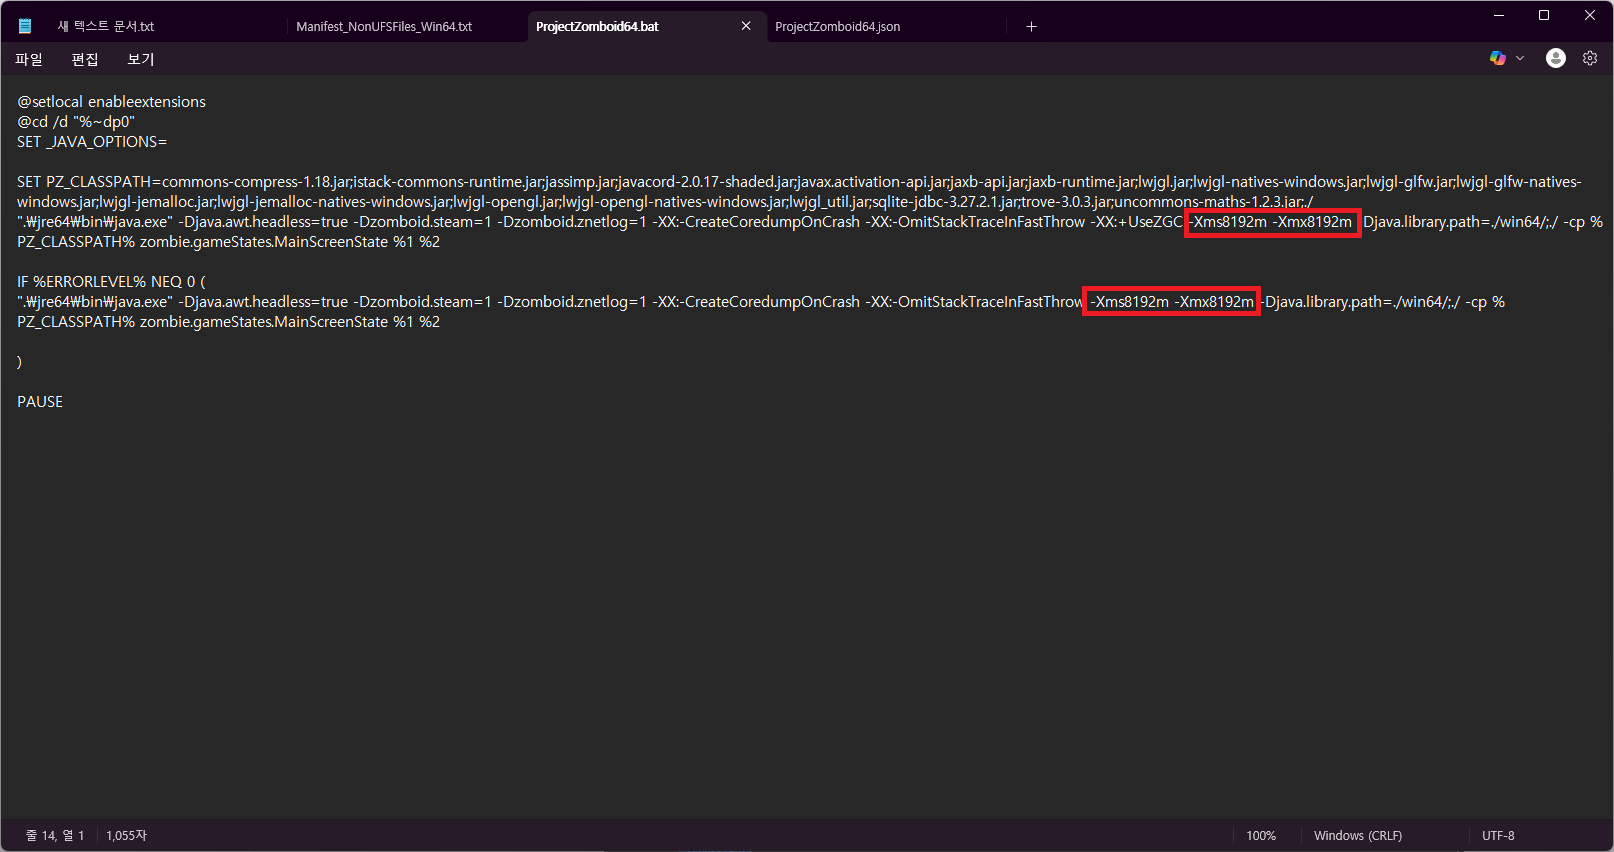Image resolution: width=1614 pixels, height=852 pixels.
Task: Click the closing parenthesis line
Action: 20,362
